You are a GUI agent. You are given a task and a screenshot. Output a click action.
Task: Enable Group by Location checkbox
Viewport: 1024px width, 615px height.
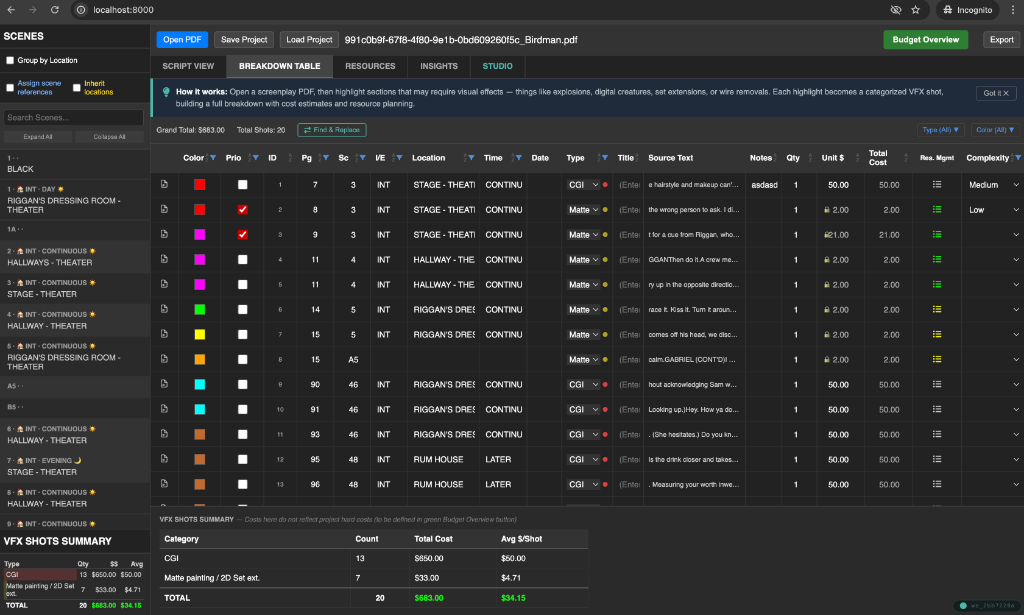(x=10, y=60)
